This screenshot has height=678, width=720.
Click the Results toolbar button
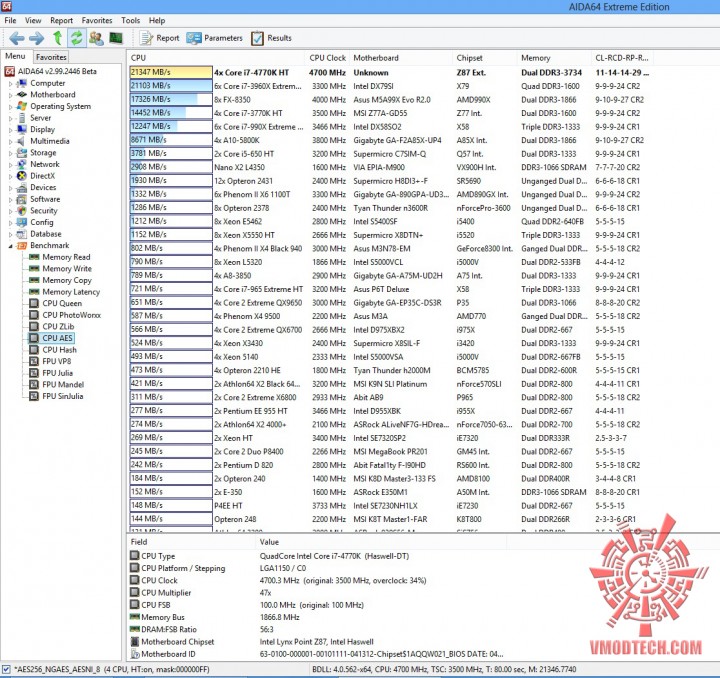271,38
